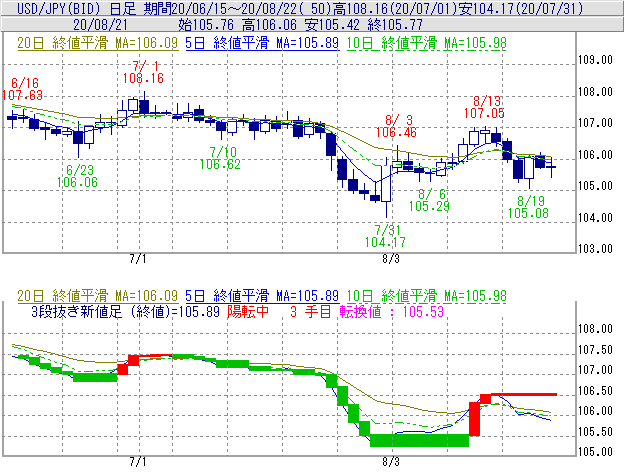This screenshot has width=624, height=474.
Task: Click the 8/3 date on upper chart axis
Action: (391, 259)
